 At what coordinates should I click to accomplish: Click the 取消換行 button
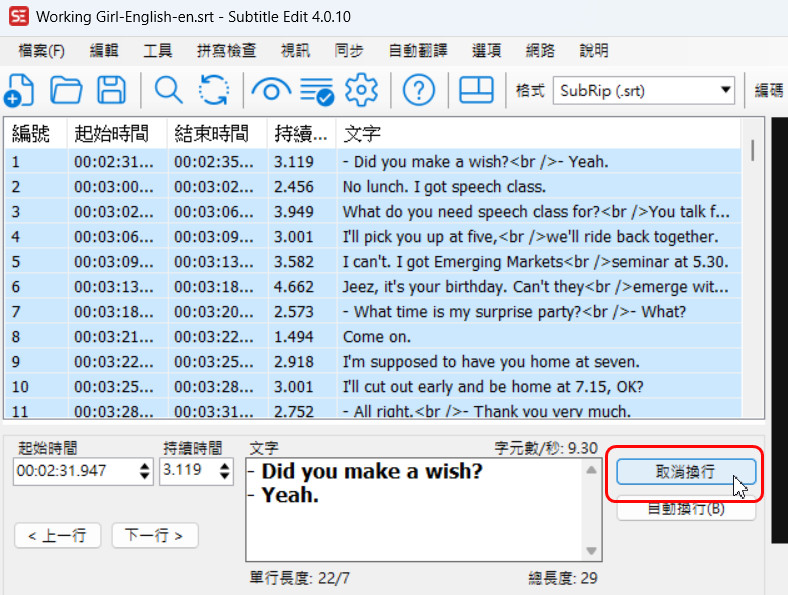point(685,472)
